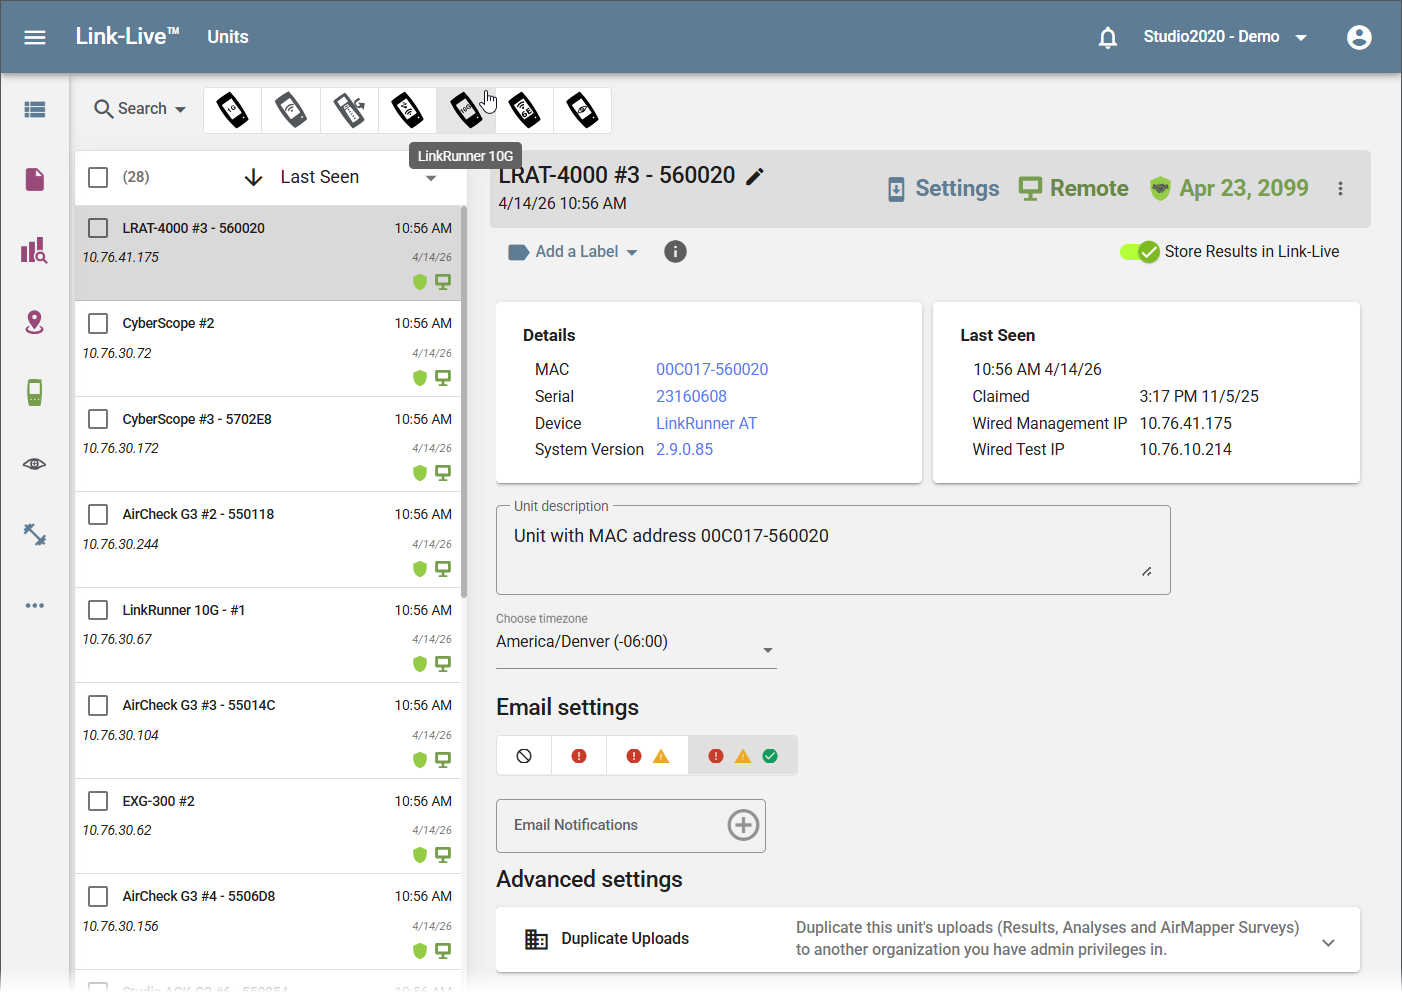Open the Search dropdown
The image size is (1402, 993).
(x=140, y=109)
